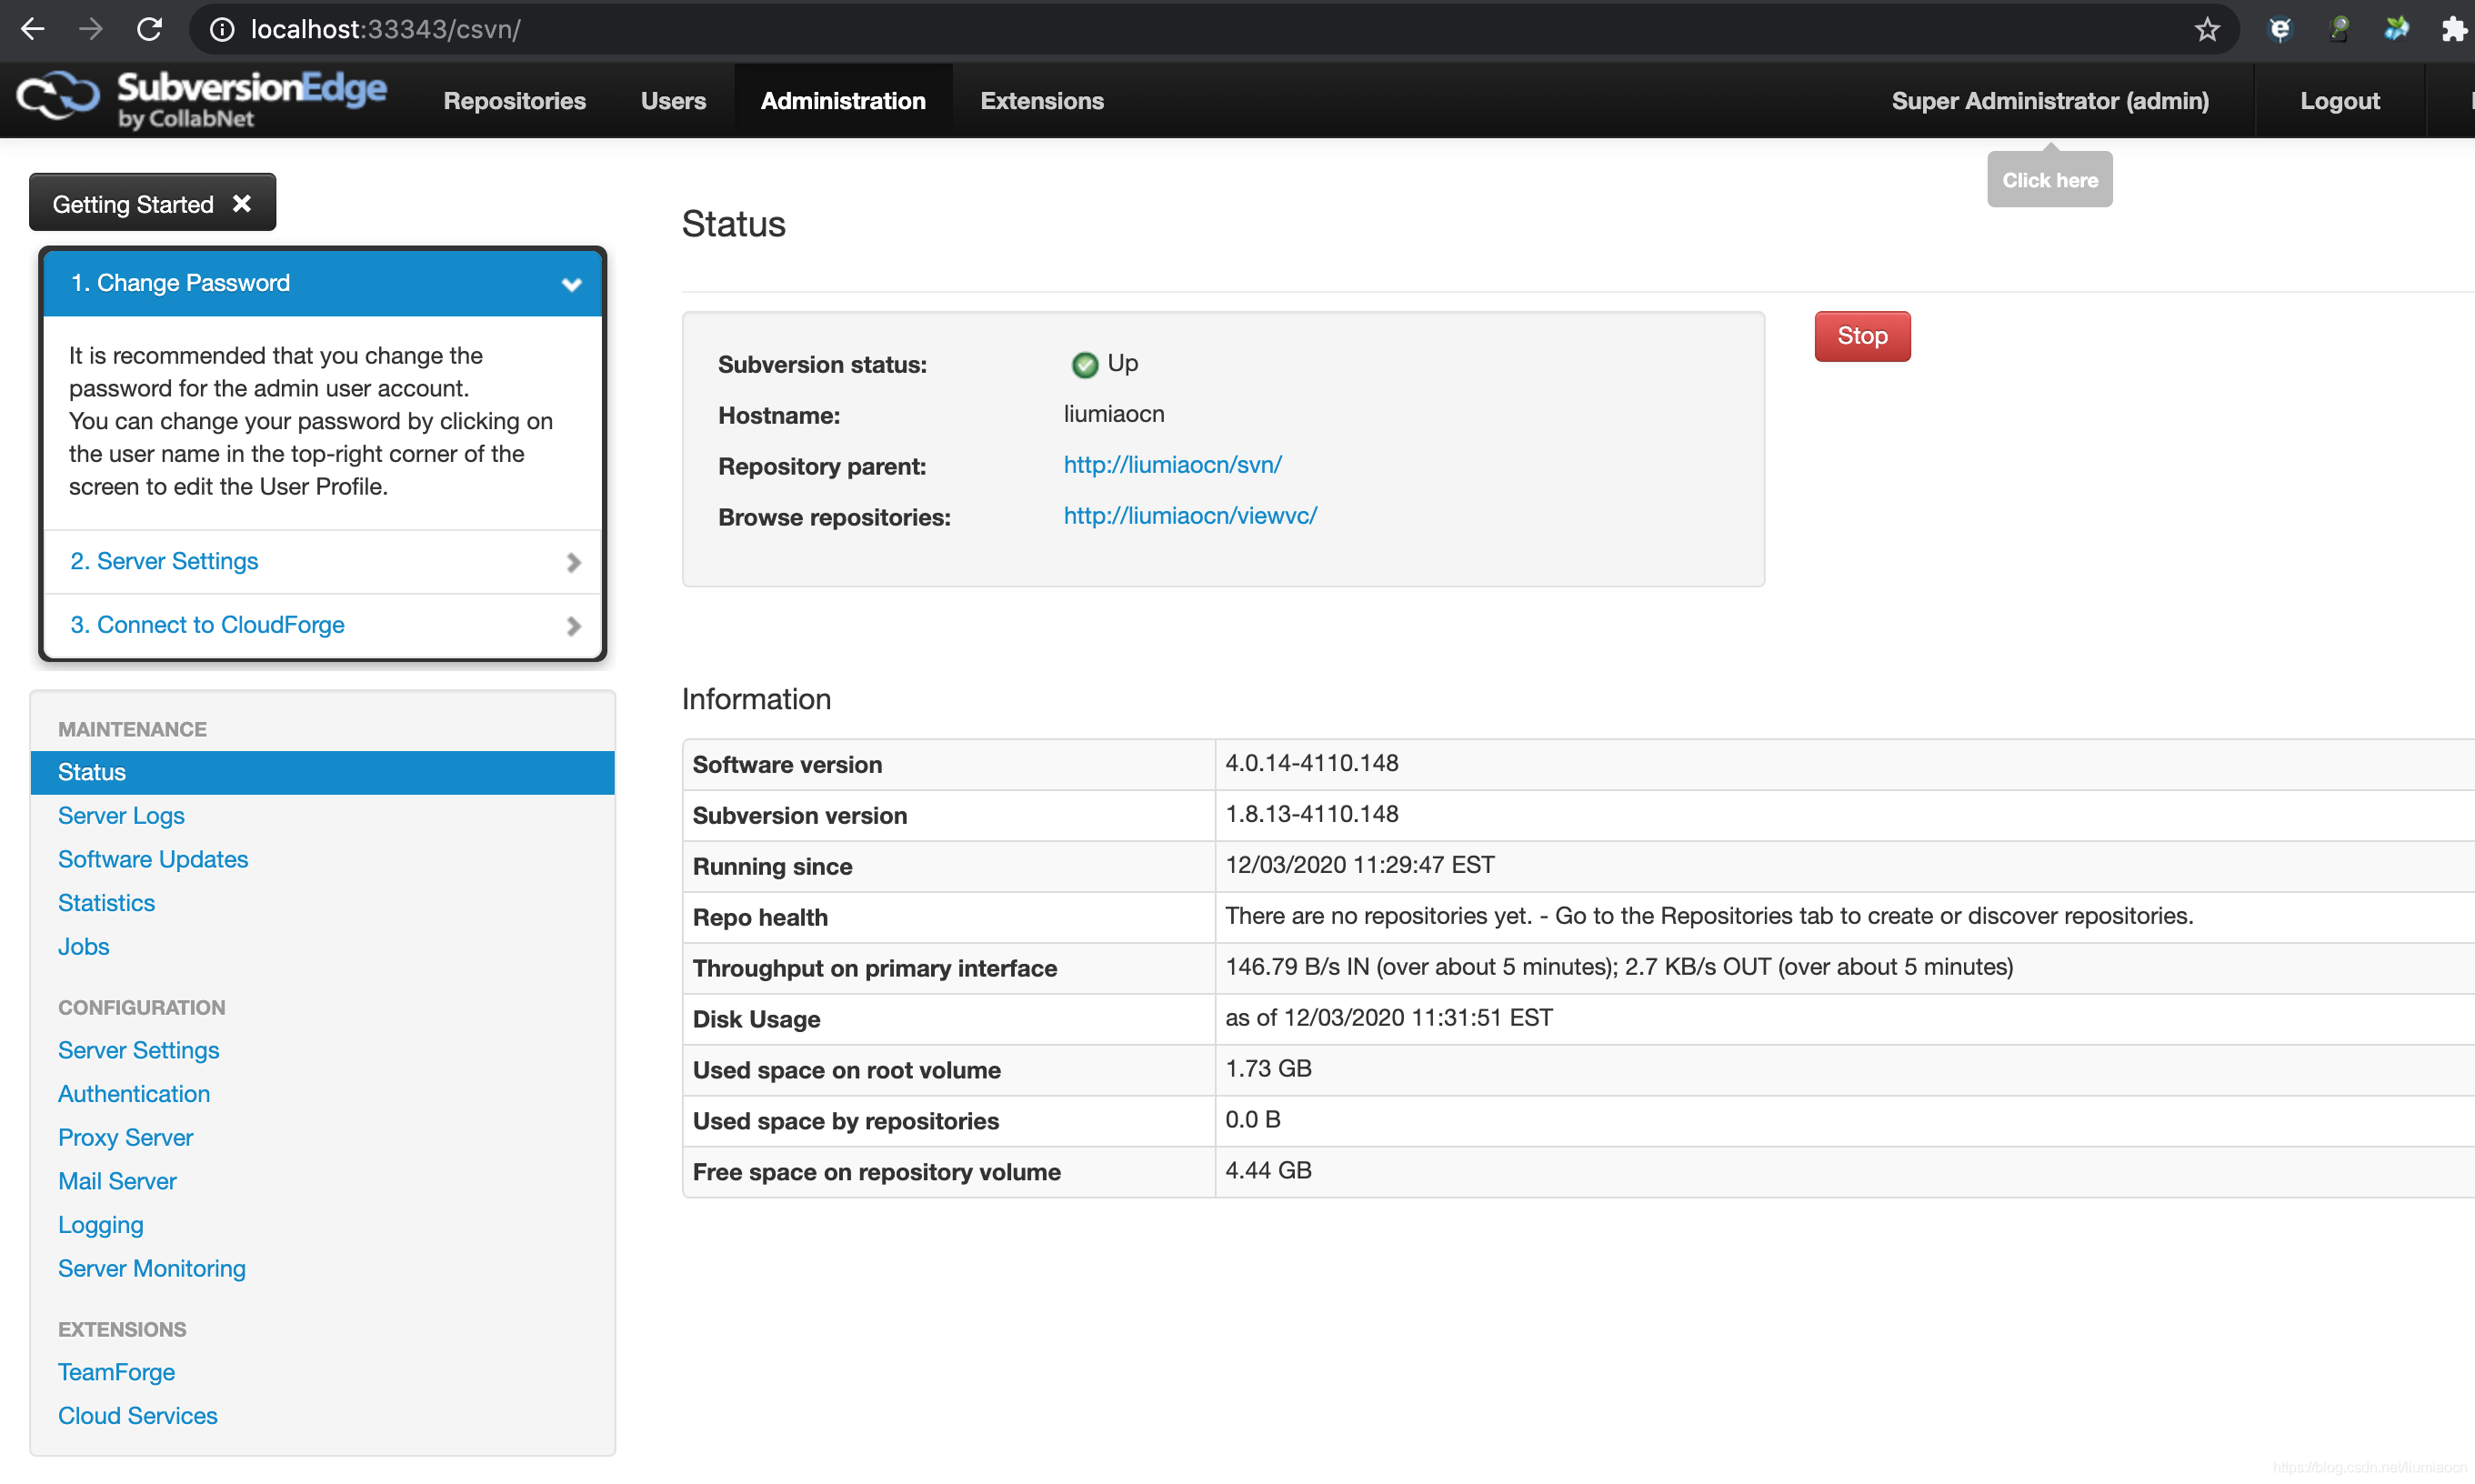Click the hostname value liumiaocn
The image size is (2475, 1484).
point(1113,414)
